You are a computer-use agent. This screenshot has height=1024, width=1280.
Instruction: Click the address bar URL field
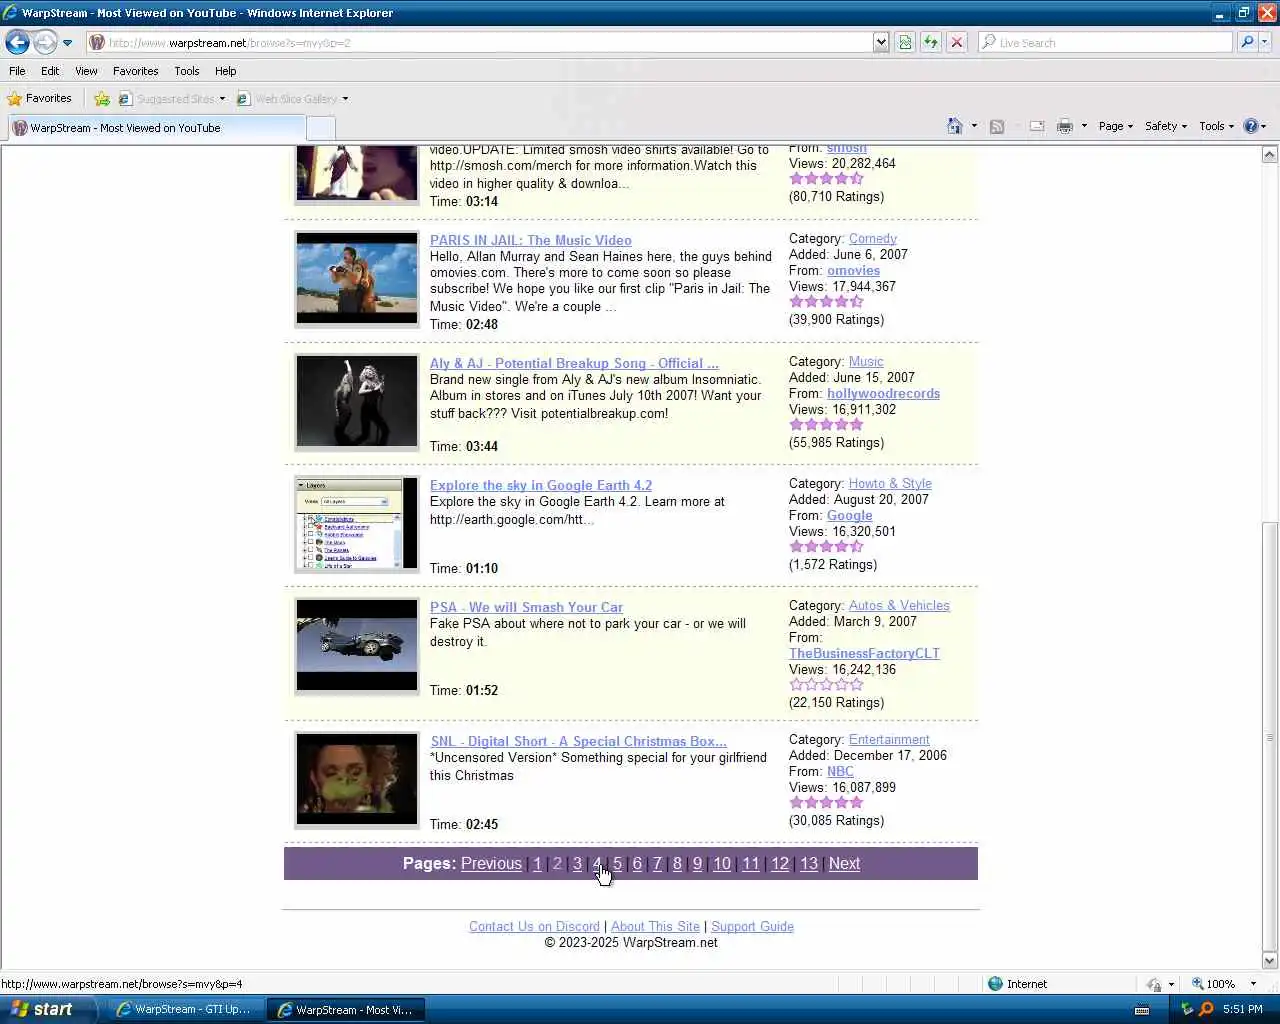[480, 42]
